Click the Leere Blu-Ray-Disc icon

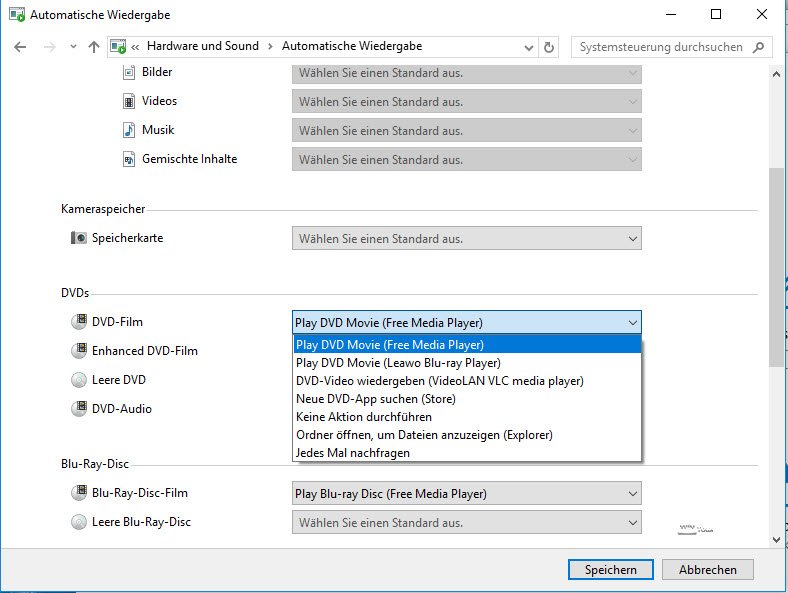pos(79,522)
